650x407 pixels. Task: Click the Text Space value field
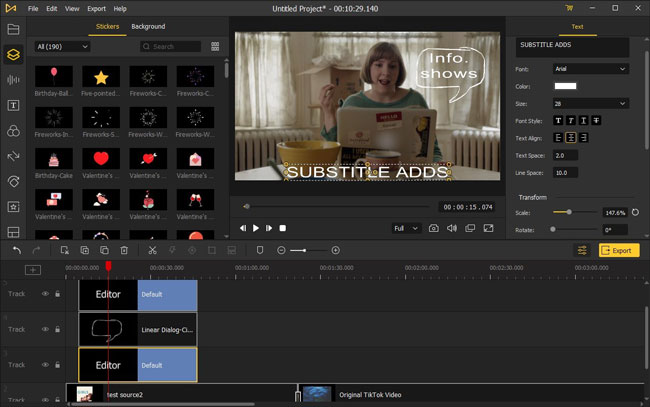(565, 155)
